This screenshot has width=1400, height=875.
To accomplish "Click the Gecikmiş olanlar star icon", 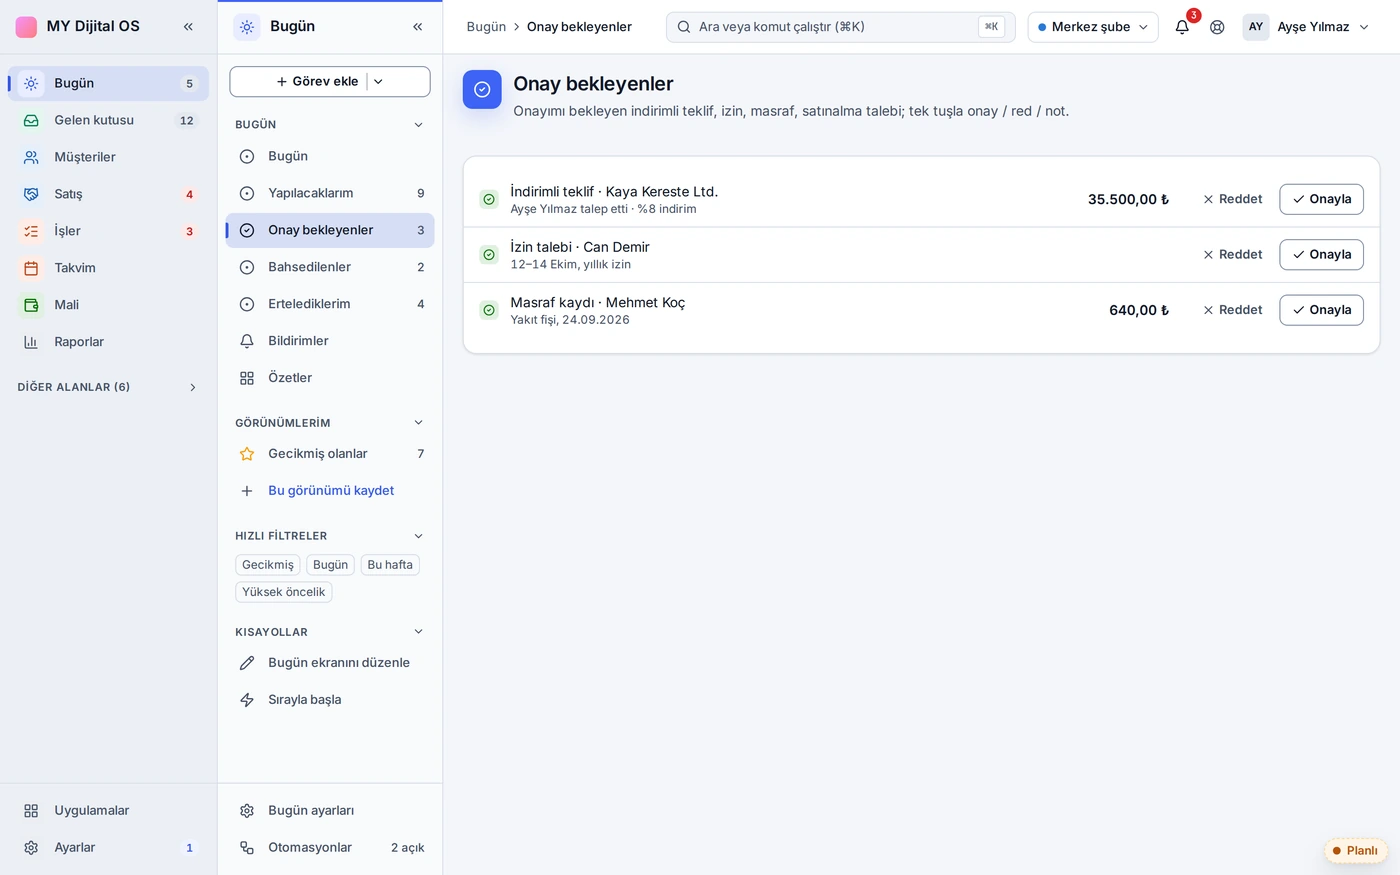I will point(247,454).
